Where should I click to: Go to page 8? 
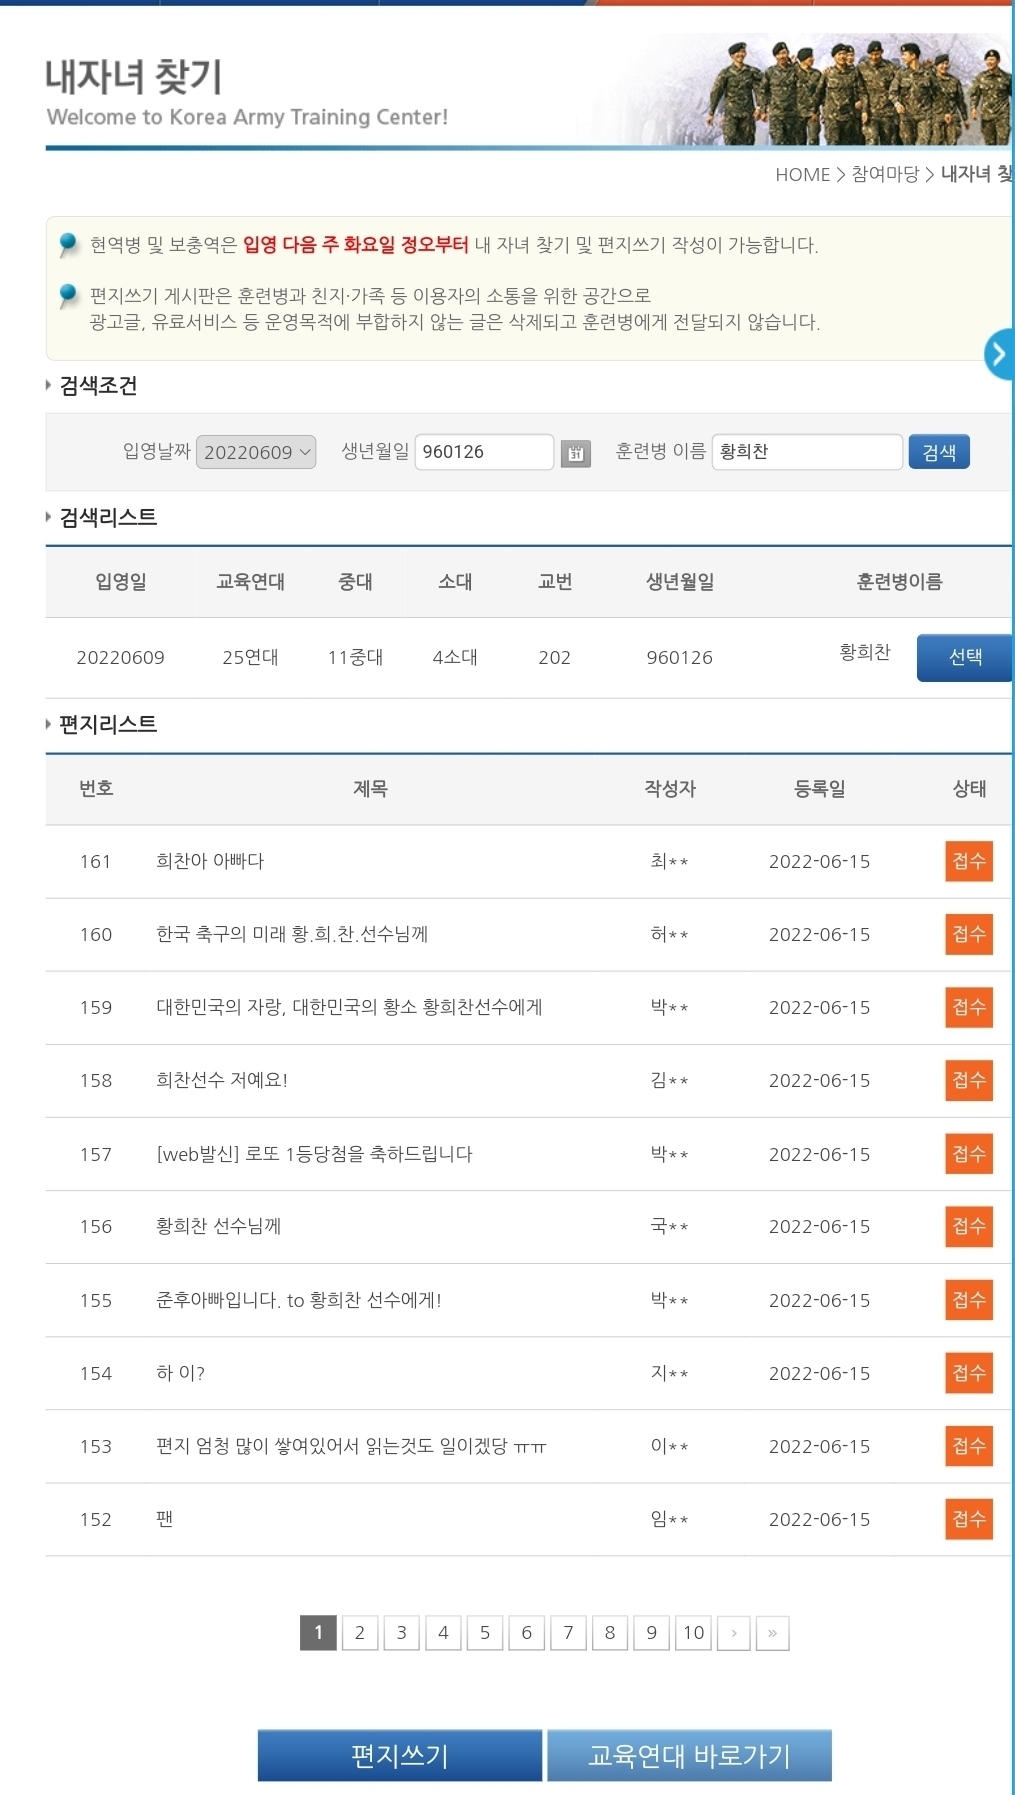(610, 1633)
